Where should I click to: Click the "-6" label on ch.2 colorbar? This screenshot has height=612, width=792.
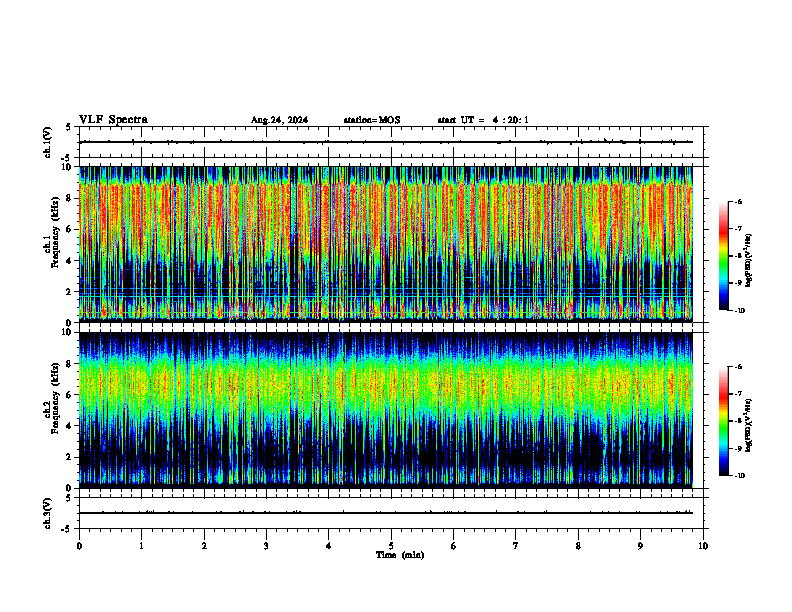[x=738, y=367]
